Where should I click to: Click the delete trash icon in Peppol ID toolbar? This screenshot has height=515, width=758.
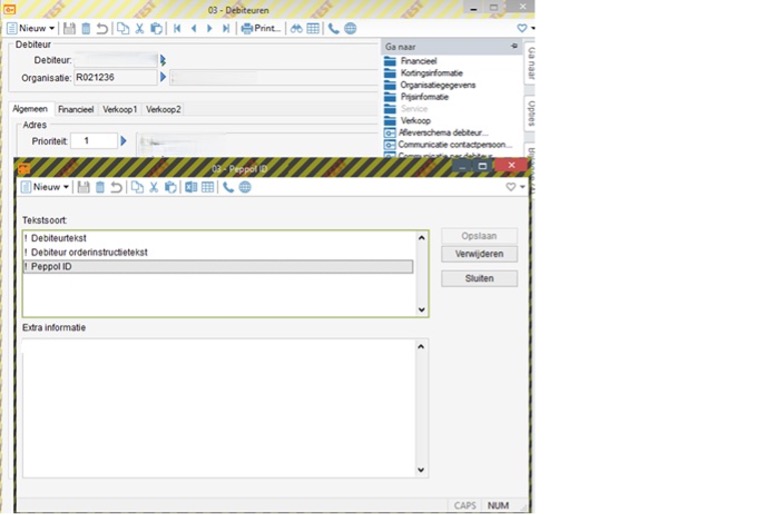point(100,187)
